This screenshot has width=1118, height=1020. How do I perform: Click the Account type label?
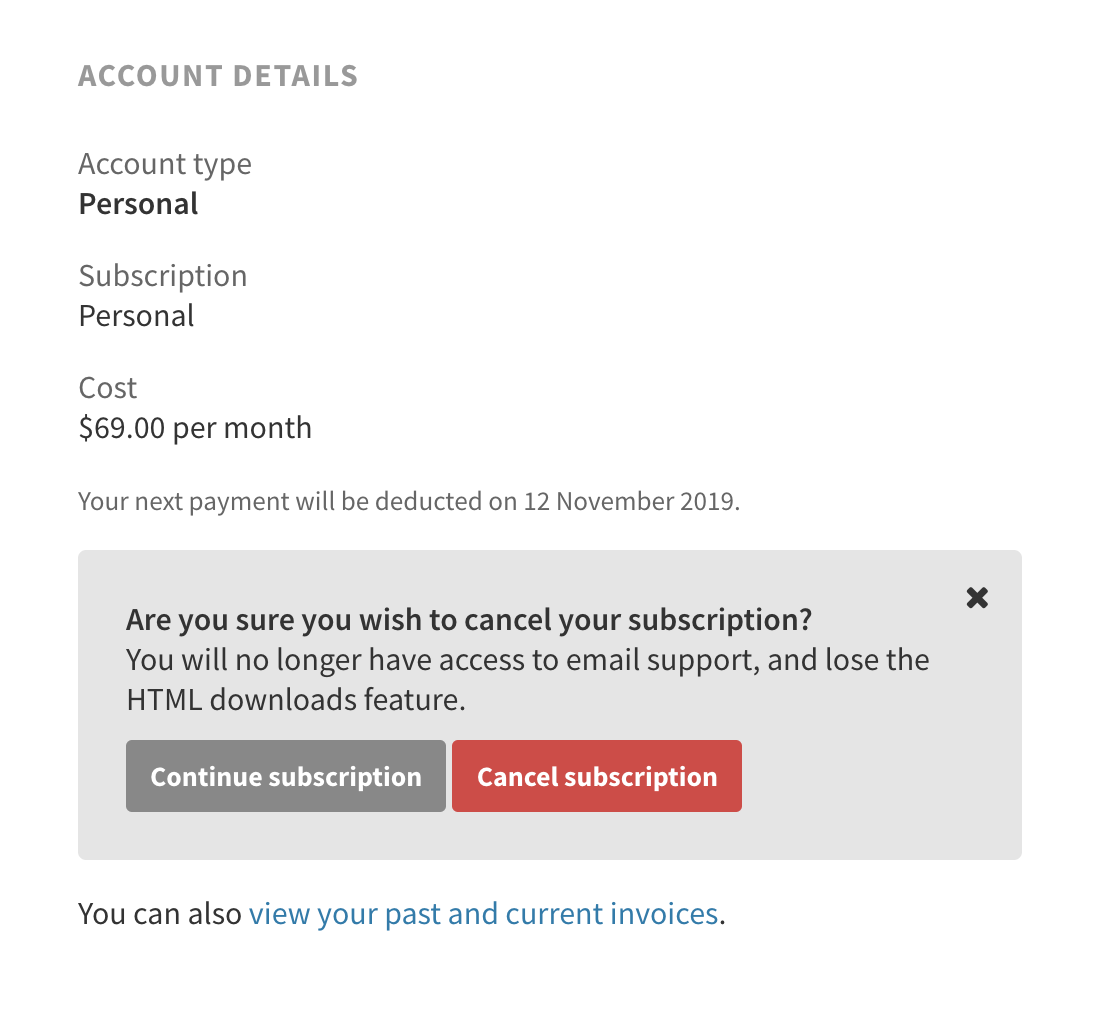click(165, 163)
